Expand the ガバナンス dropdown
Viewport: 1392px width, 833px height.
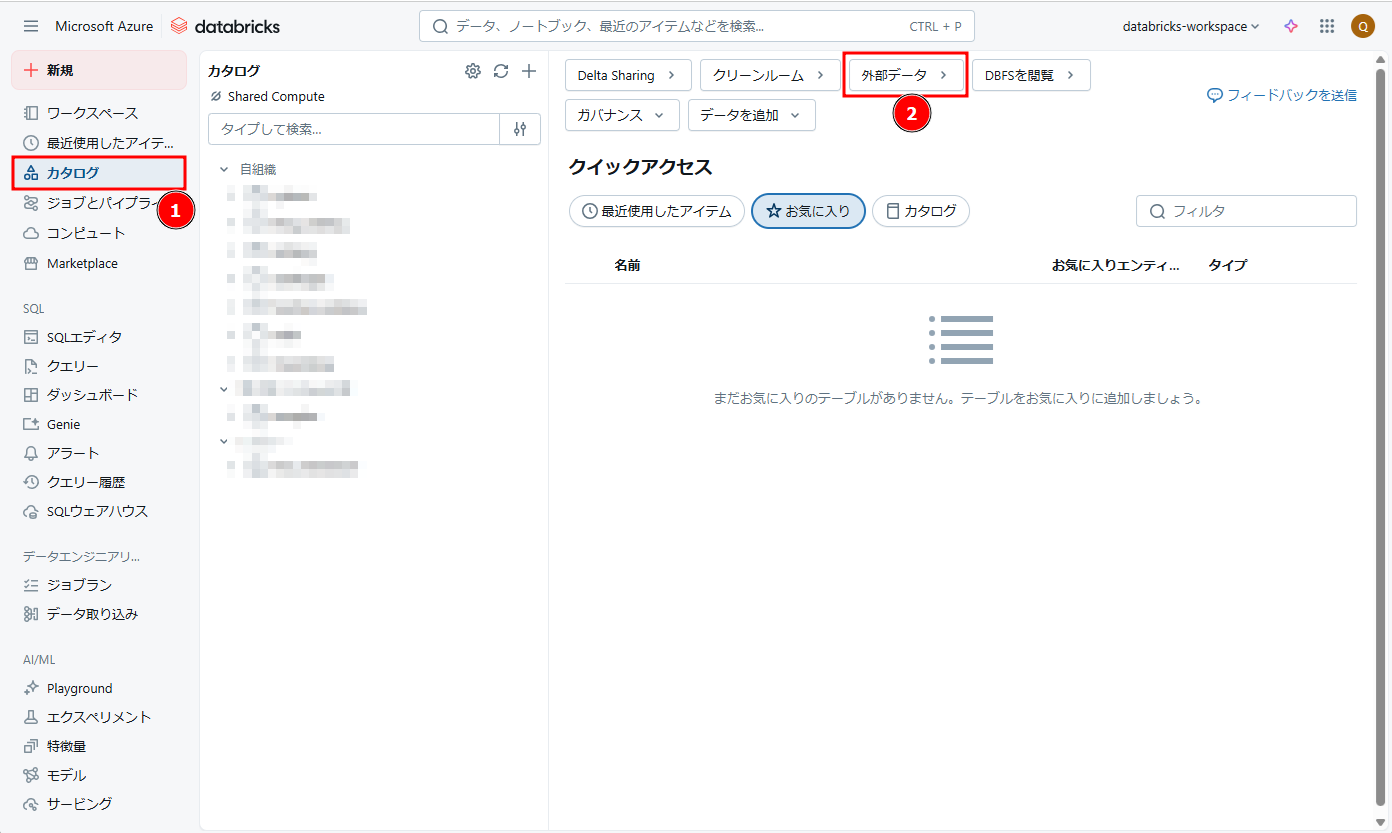622,115
